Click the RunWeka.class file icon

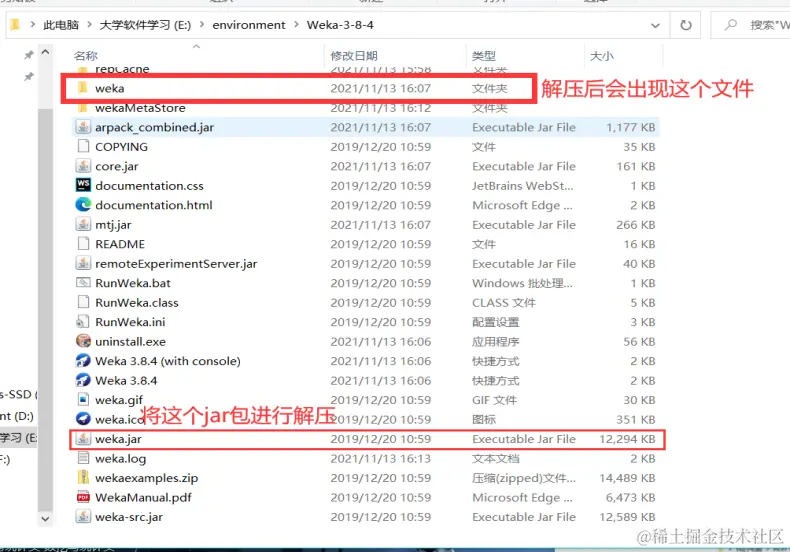point(83,302)
